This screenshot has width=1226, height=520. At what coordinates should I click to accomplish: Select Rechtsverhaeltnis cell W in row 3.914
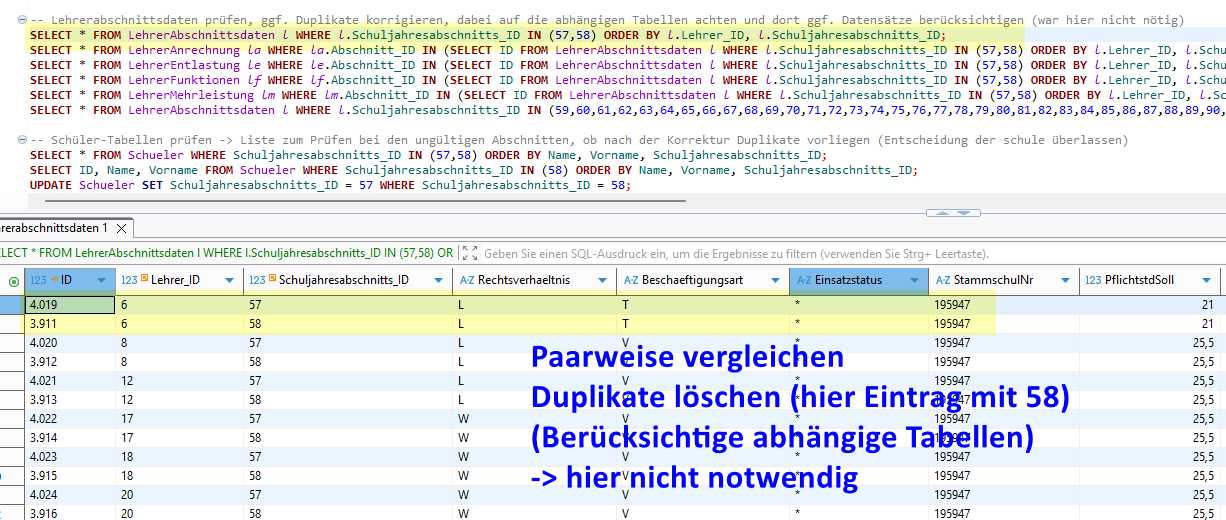535,437
